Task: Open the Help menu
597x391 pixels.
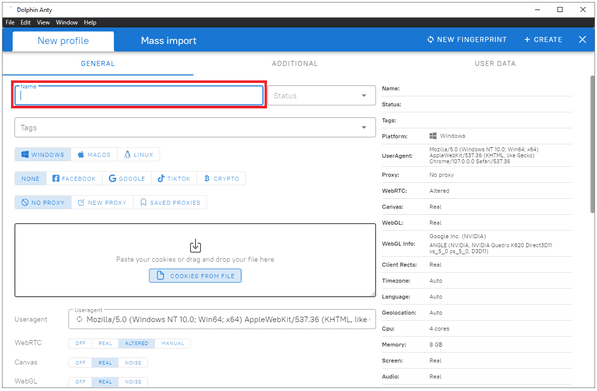Action: pos(90,22)
